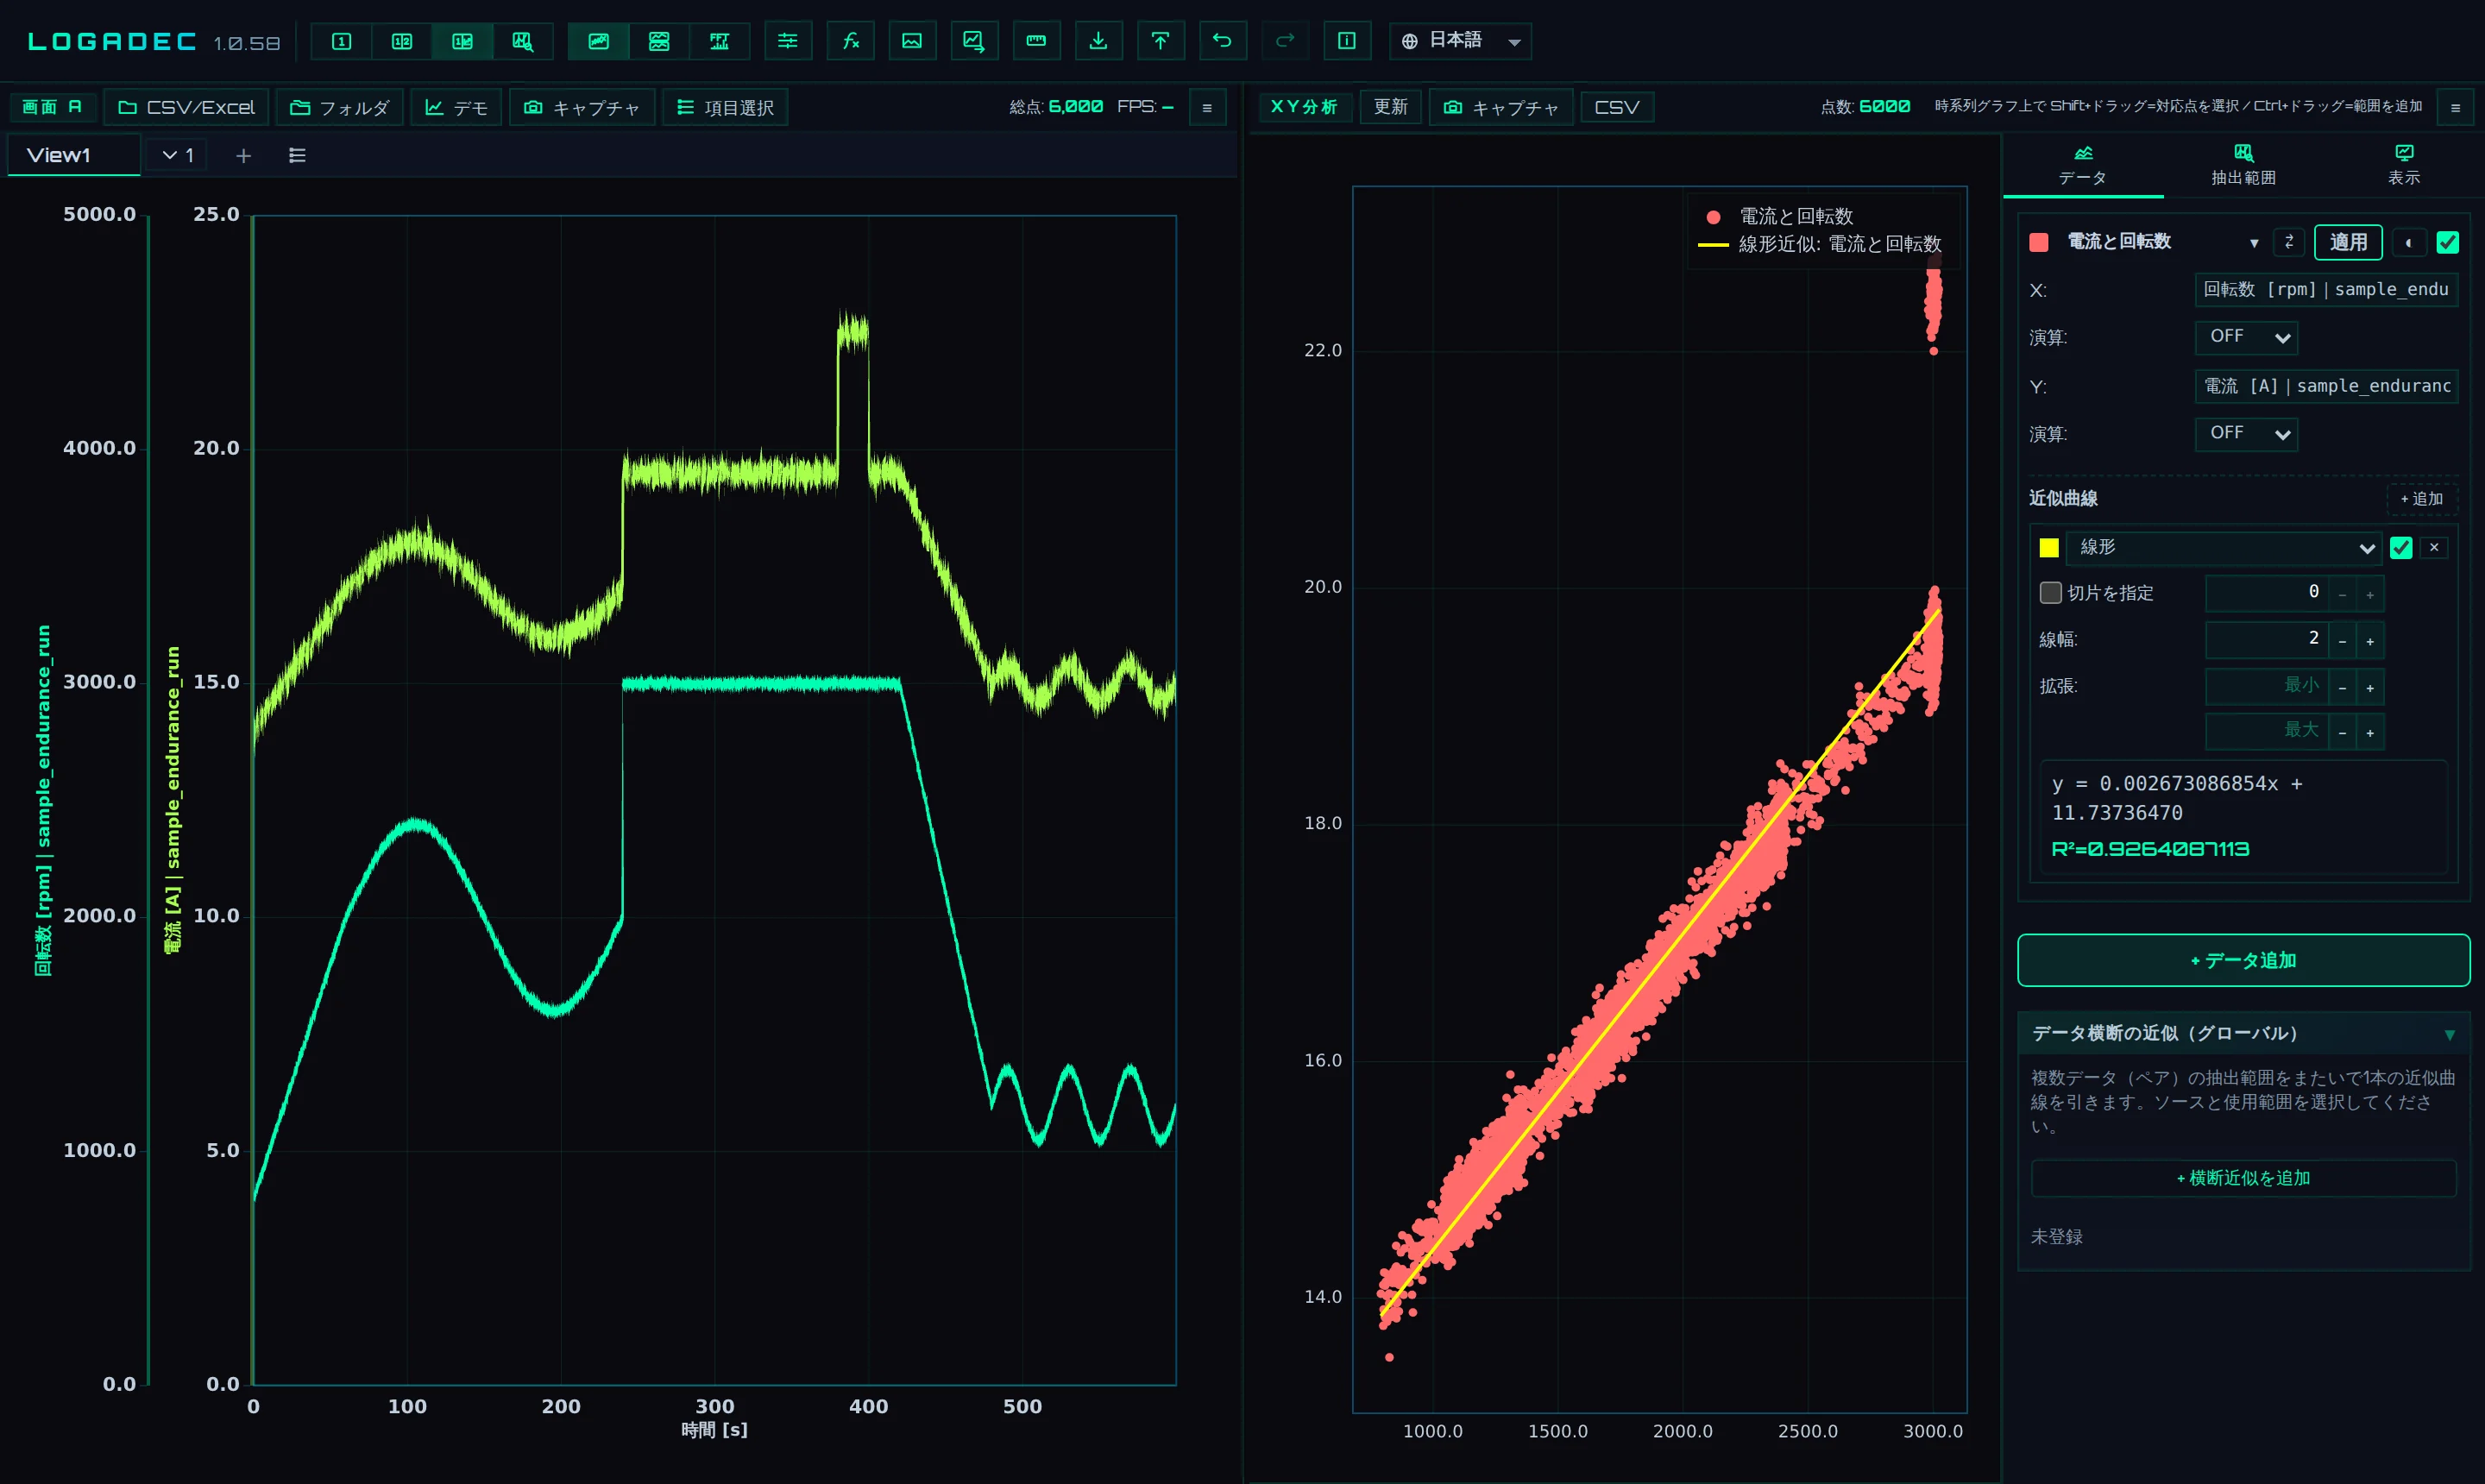The height and width of the screenshot is (1484, 2485).
Task: Open the 線形 fit type dropdown
Action: coord(2225,548)
